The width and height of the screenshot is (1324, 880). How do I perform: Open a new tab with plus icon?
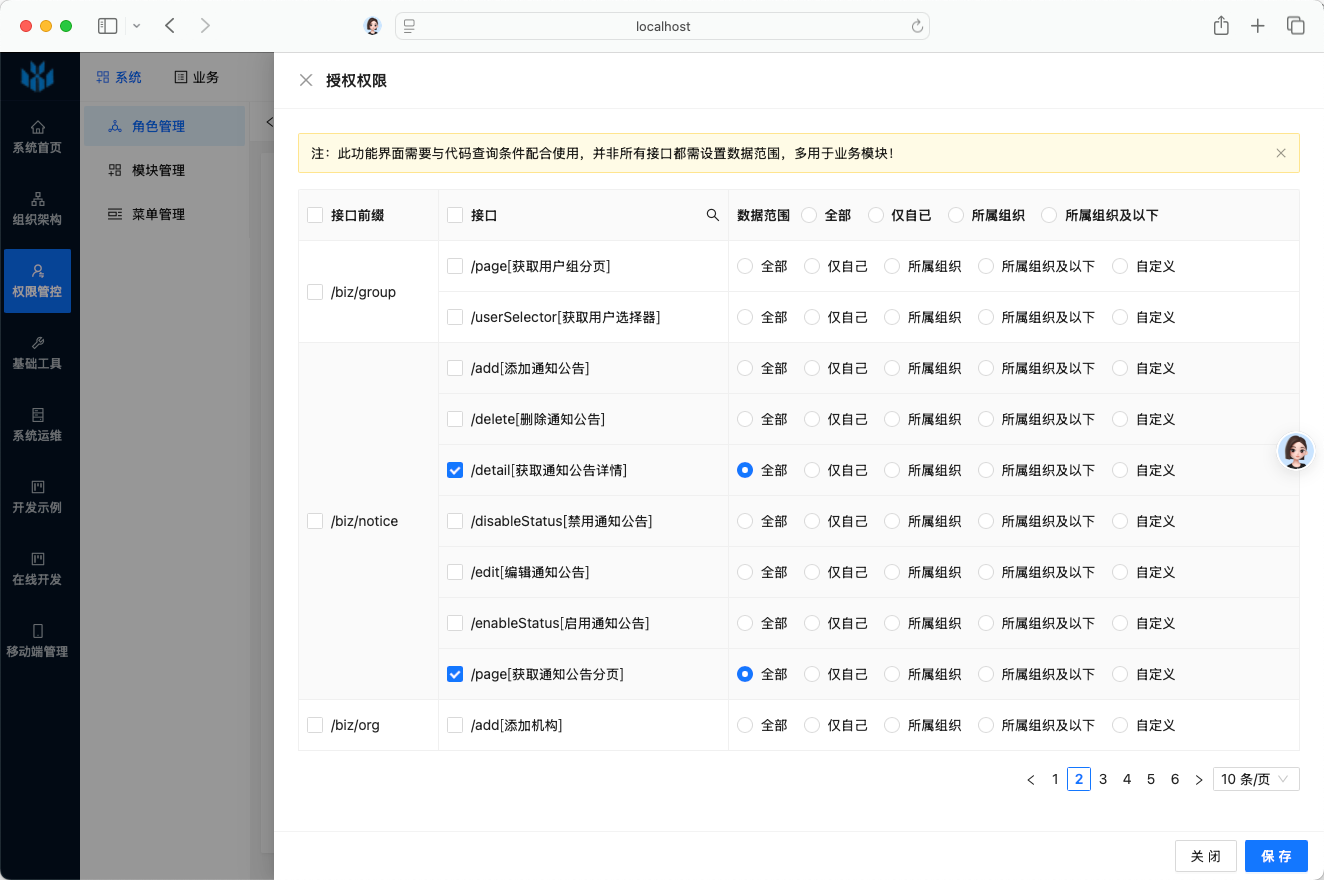click(1258, 26)
